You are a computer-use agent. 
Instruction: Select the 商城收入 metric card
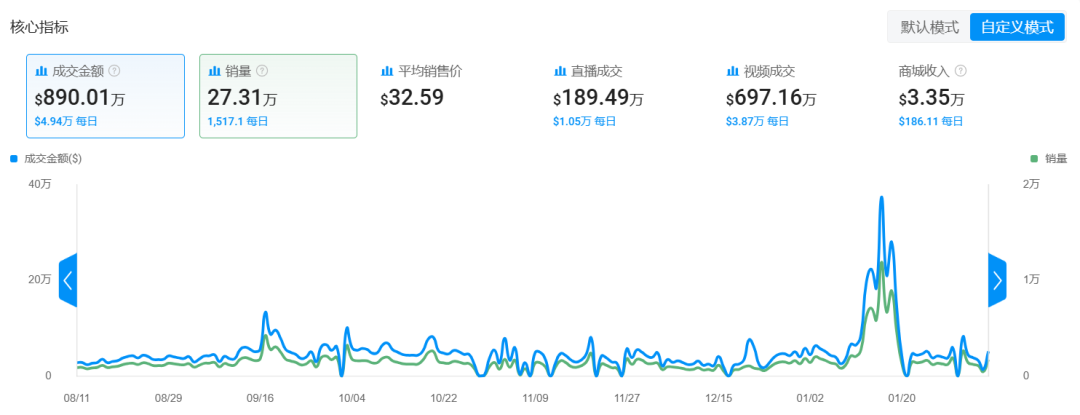point(970,96)
